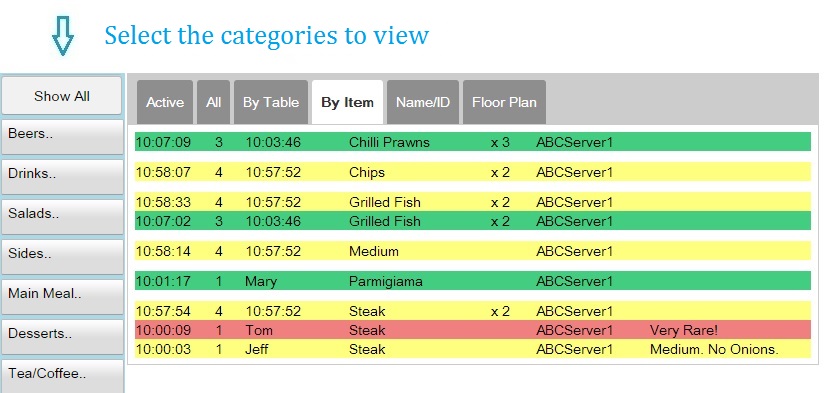Switch to the All tab

213,102
